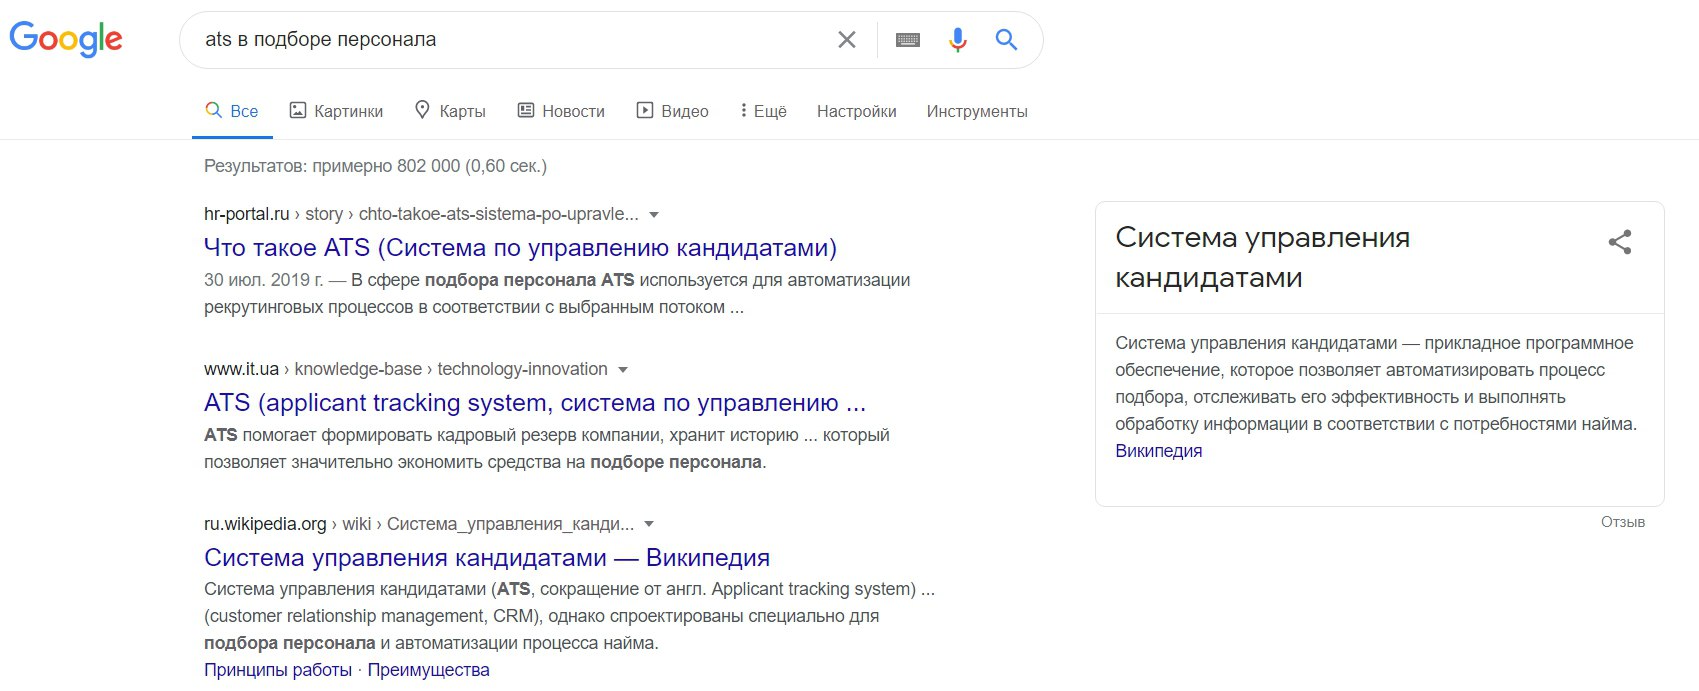
Task: Switch to the Видео tab
Action: [673, 111]
